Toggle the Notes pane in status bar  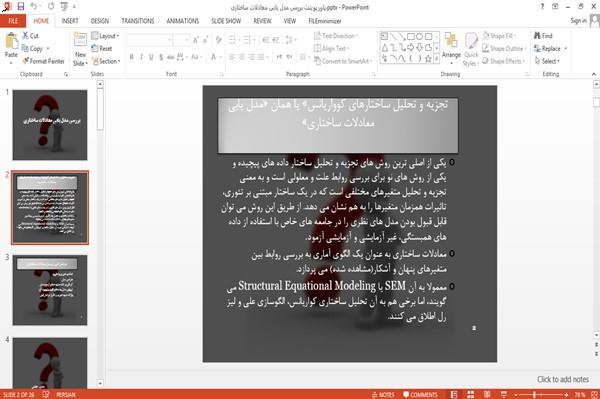pos(383,395)
